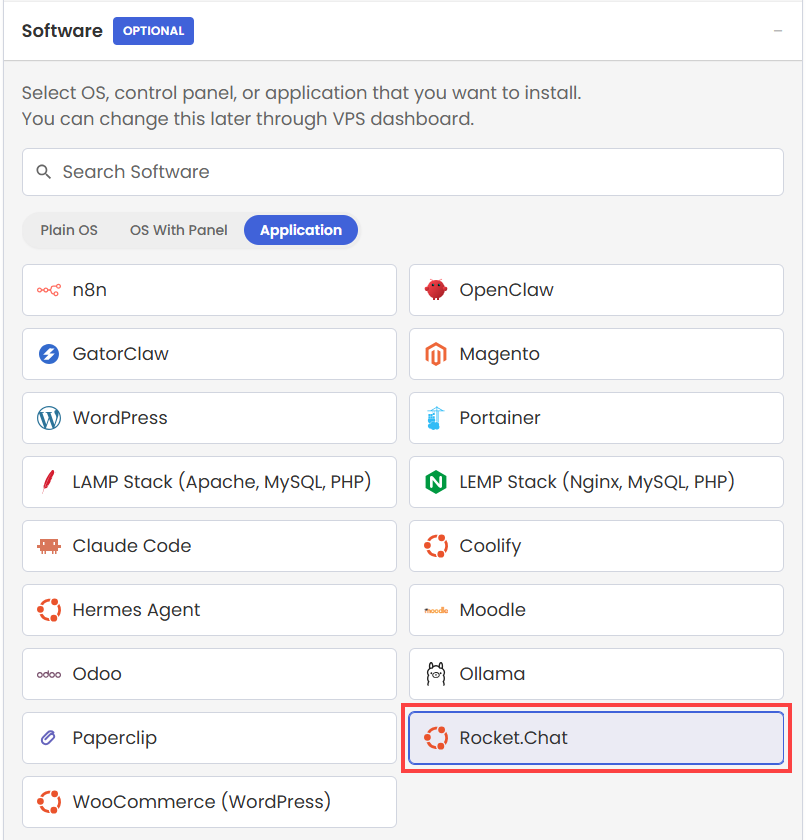This screenshot has height=840, width=809.
Task: Click the WordPress W logo icon
Action: coord(49,418)
